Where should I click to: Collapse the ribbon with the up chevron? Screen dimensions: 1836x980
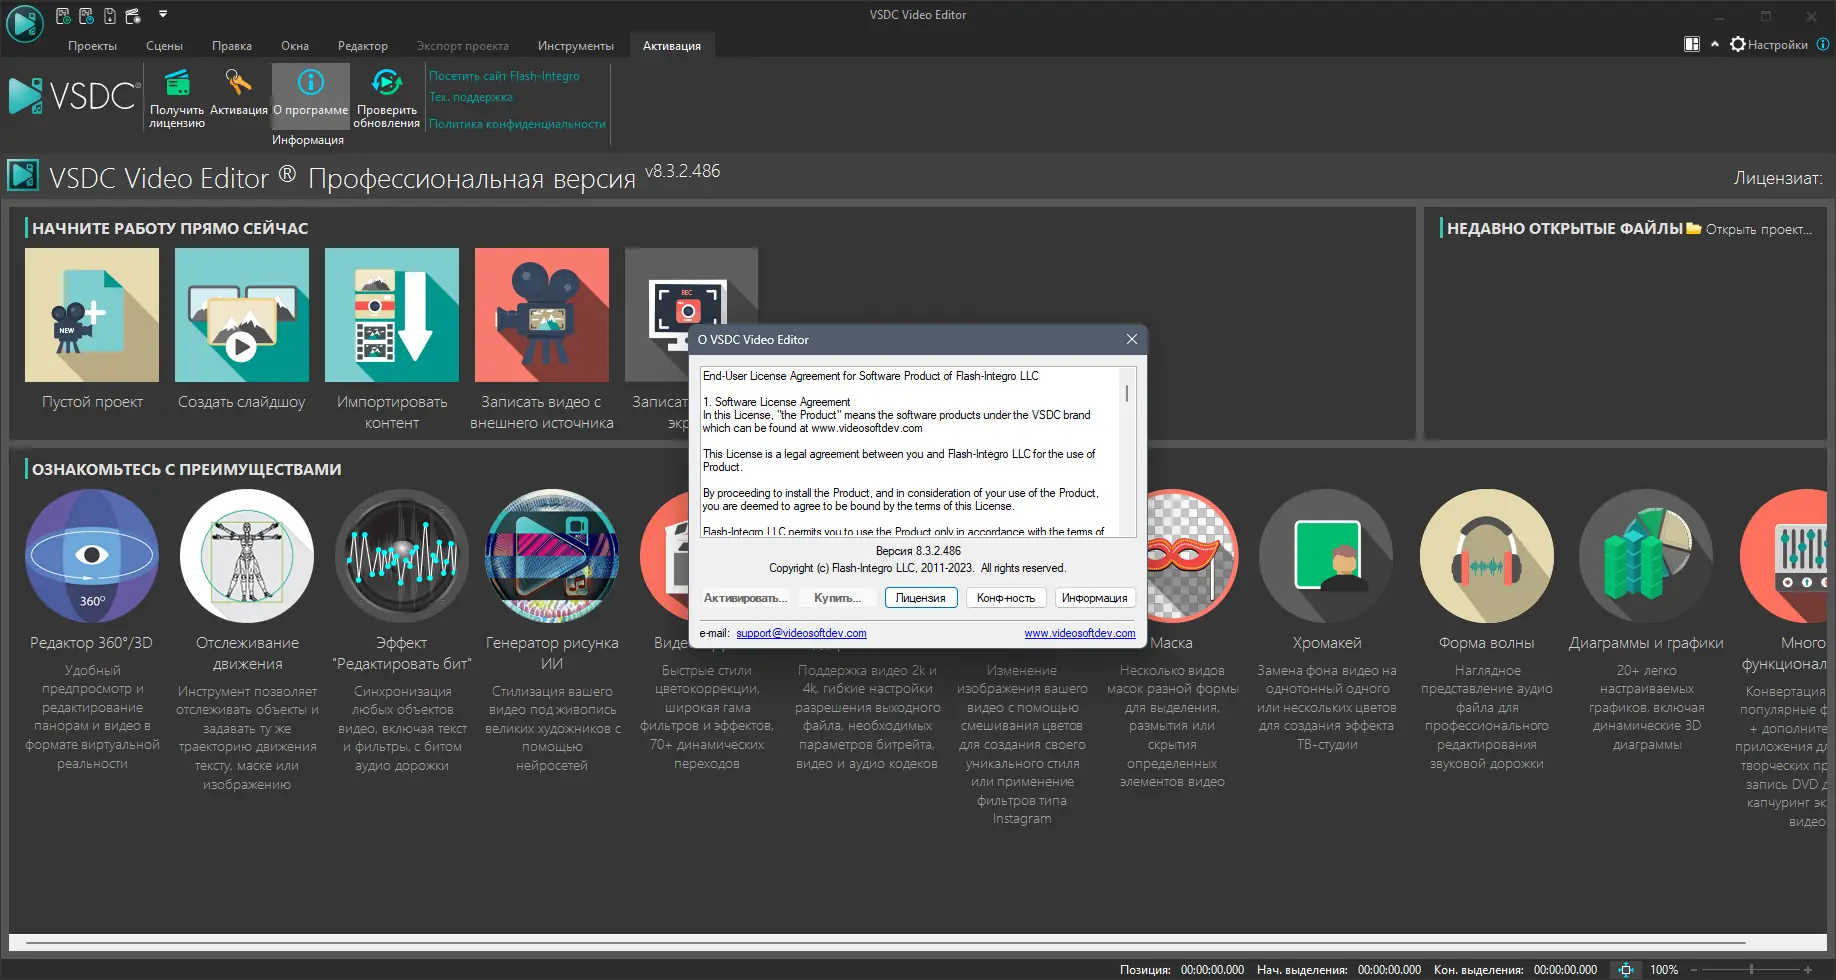[x=1715, y=44]
